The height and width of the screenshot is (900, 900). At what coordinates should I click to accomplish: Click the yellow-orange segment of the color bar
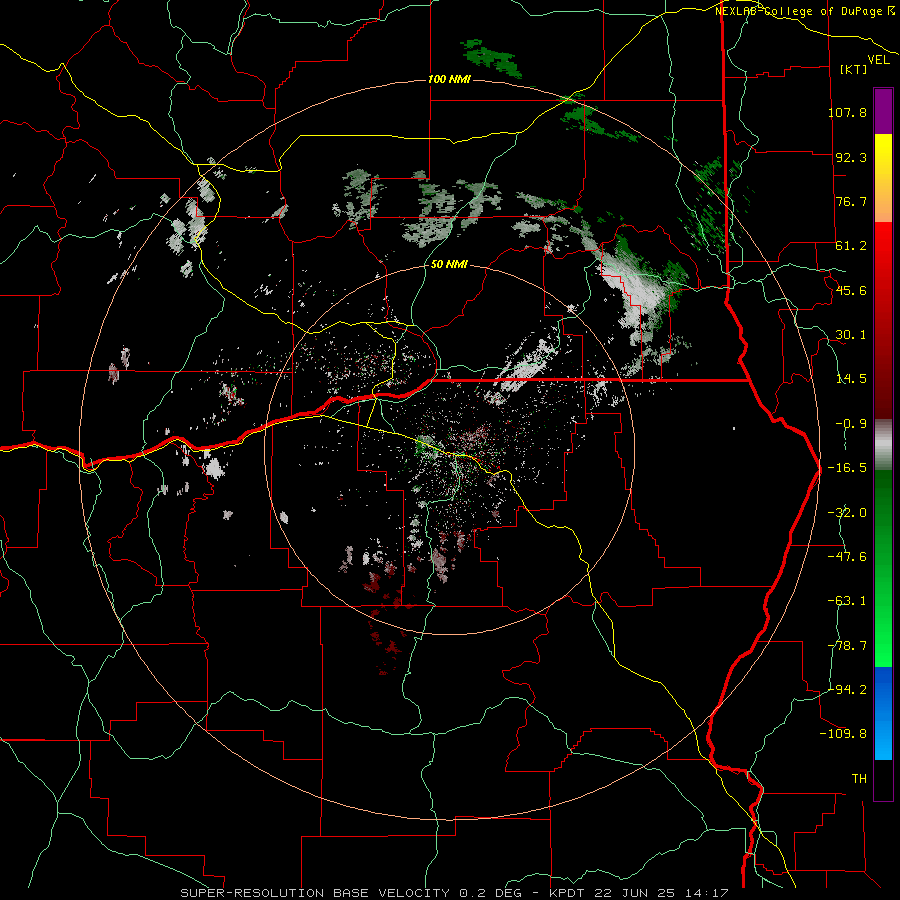coord(883,178)
